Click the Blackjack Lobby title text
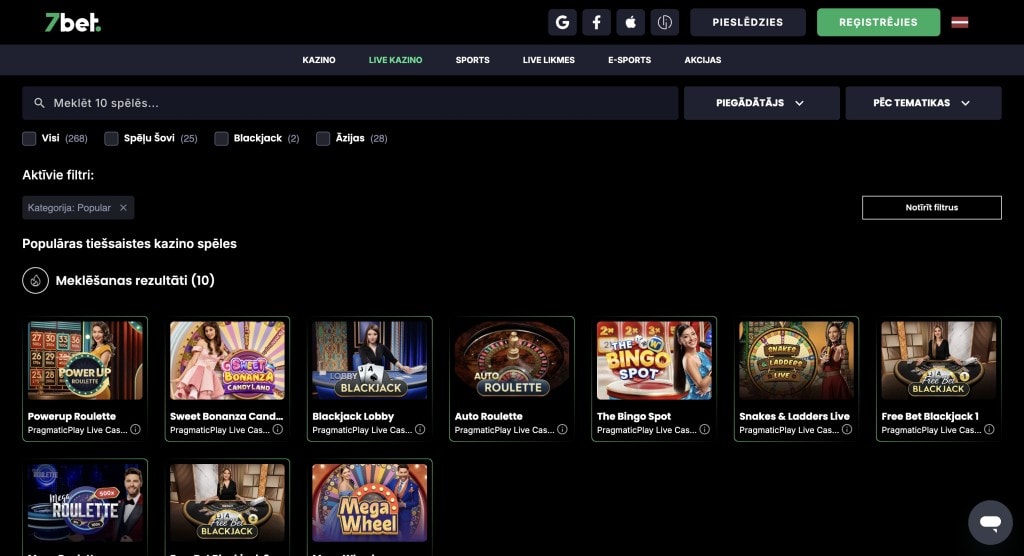The width and height of the screenshot is (1024, 556). pyautogui.click(x=353, y=416)
